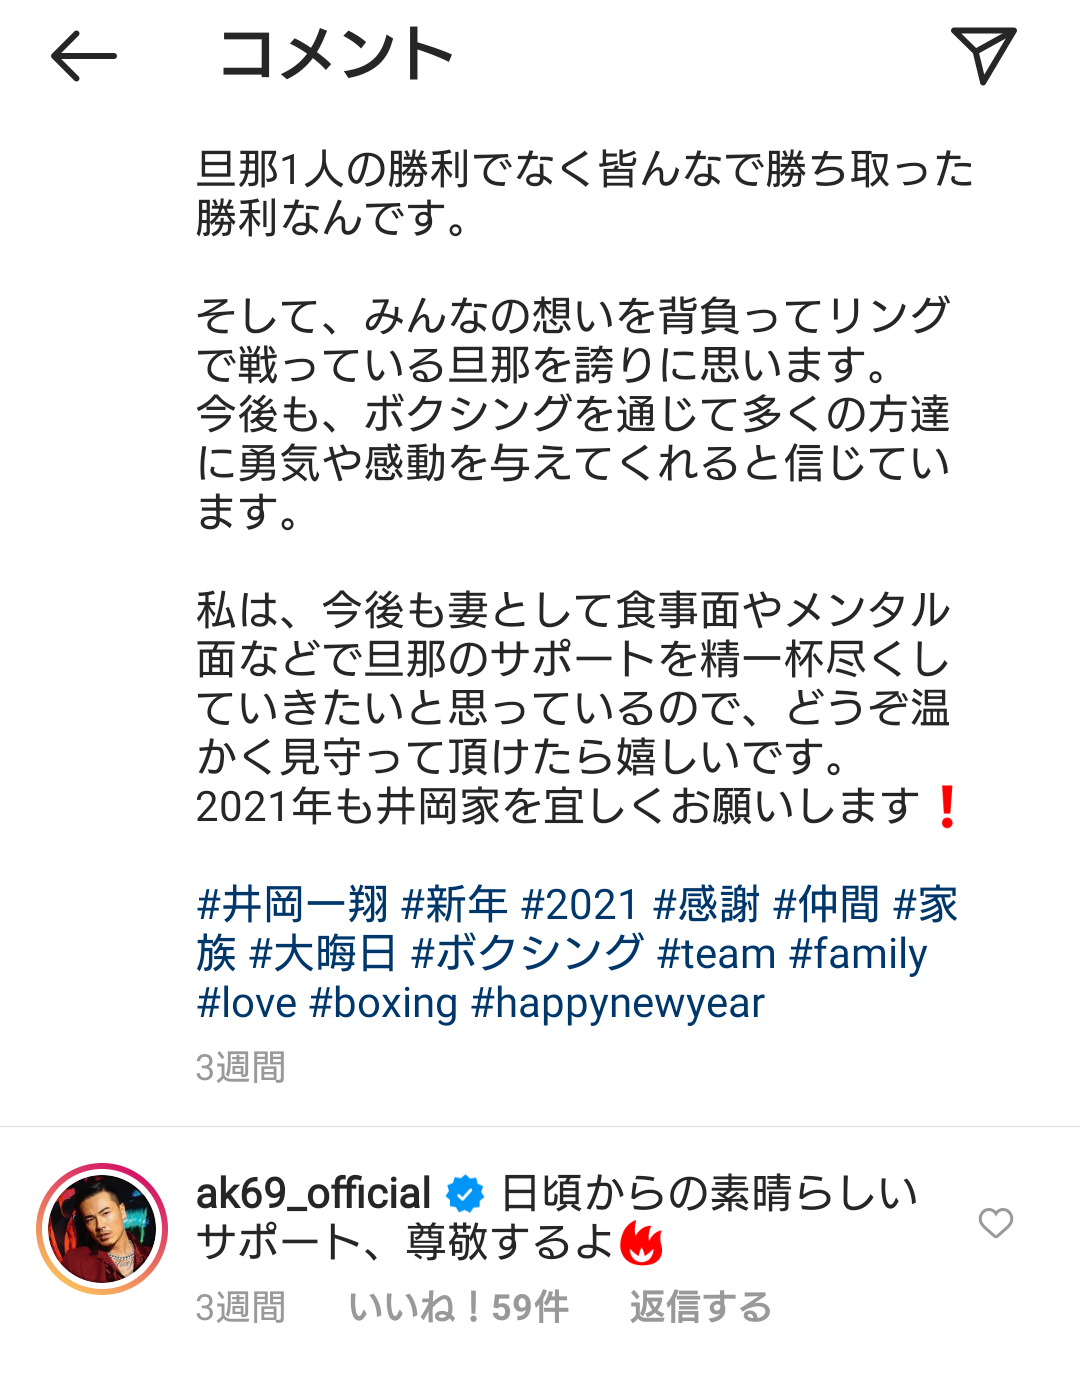Tap the verified badge next to ak69_official

(x=465, y=1194)
